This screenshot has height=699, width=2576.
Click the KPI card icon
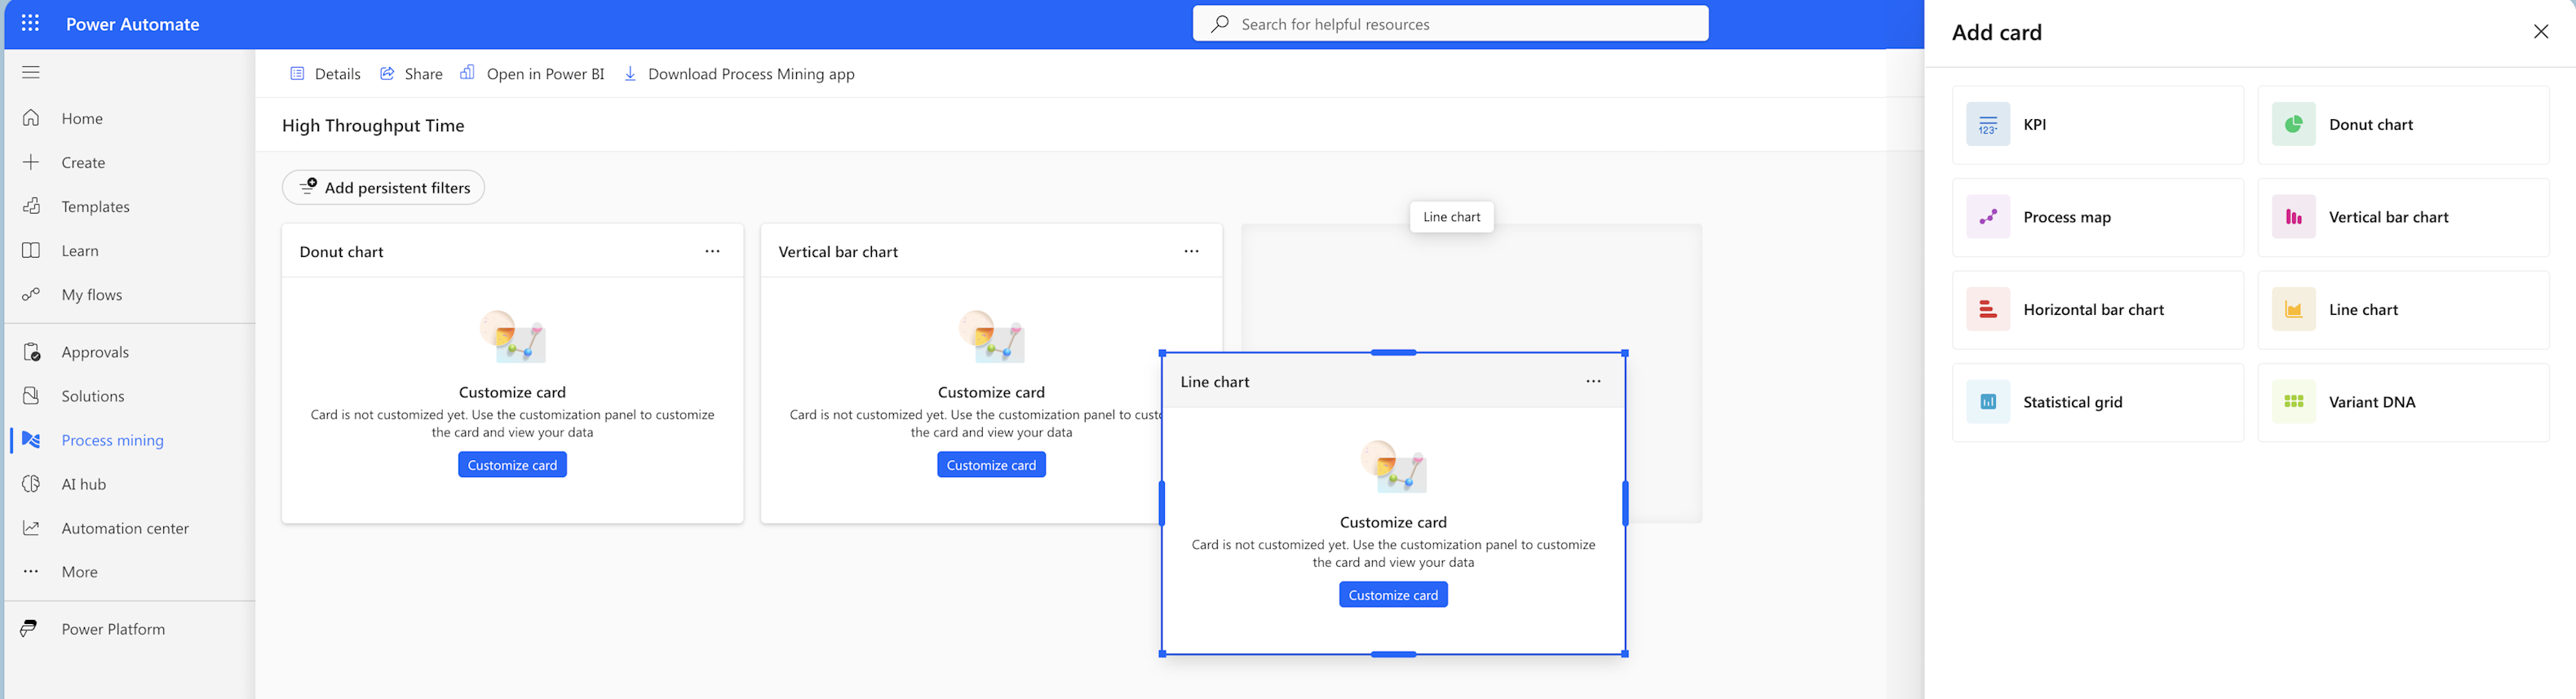pos(1988,125)
